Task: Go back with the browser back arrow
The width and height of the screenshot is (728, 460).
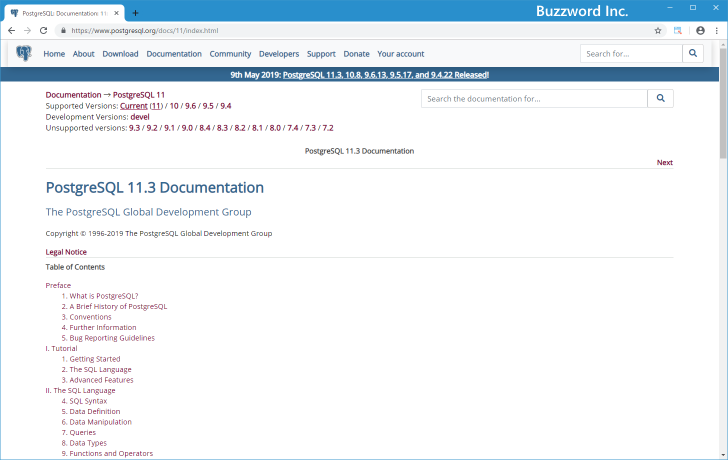Action: pyautogui.click(x=12, y=31)
